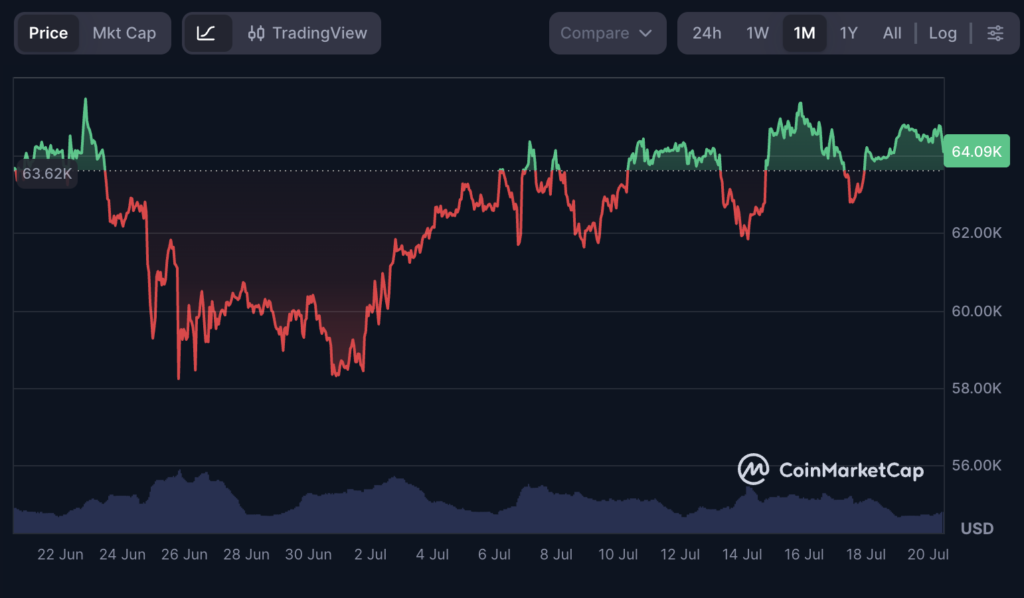1024x598 pixels.
Task: Click the 4 Jul date label
Action: (432, 554)
